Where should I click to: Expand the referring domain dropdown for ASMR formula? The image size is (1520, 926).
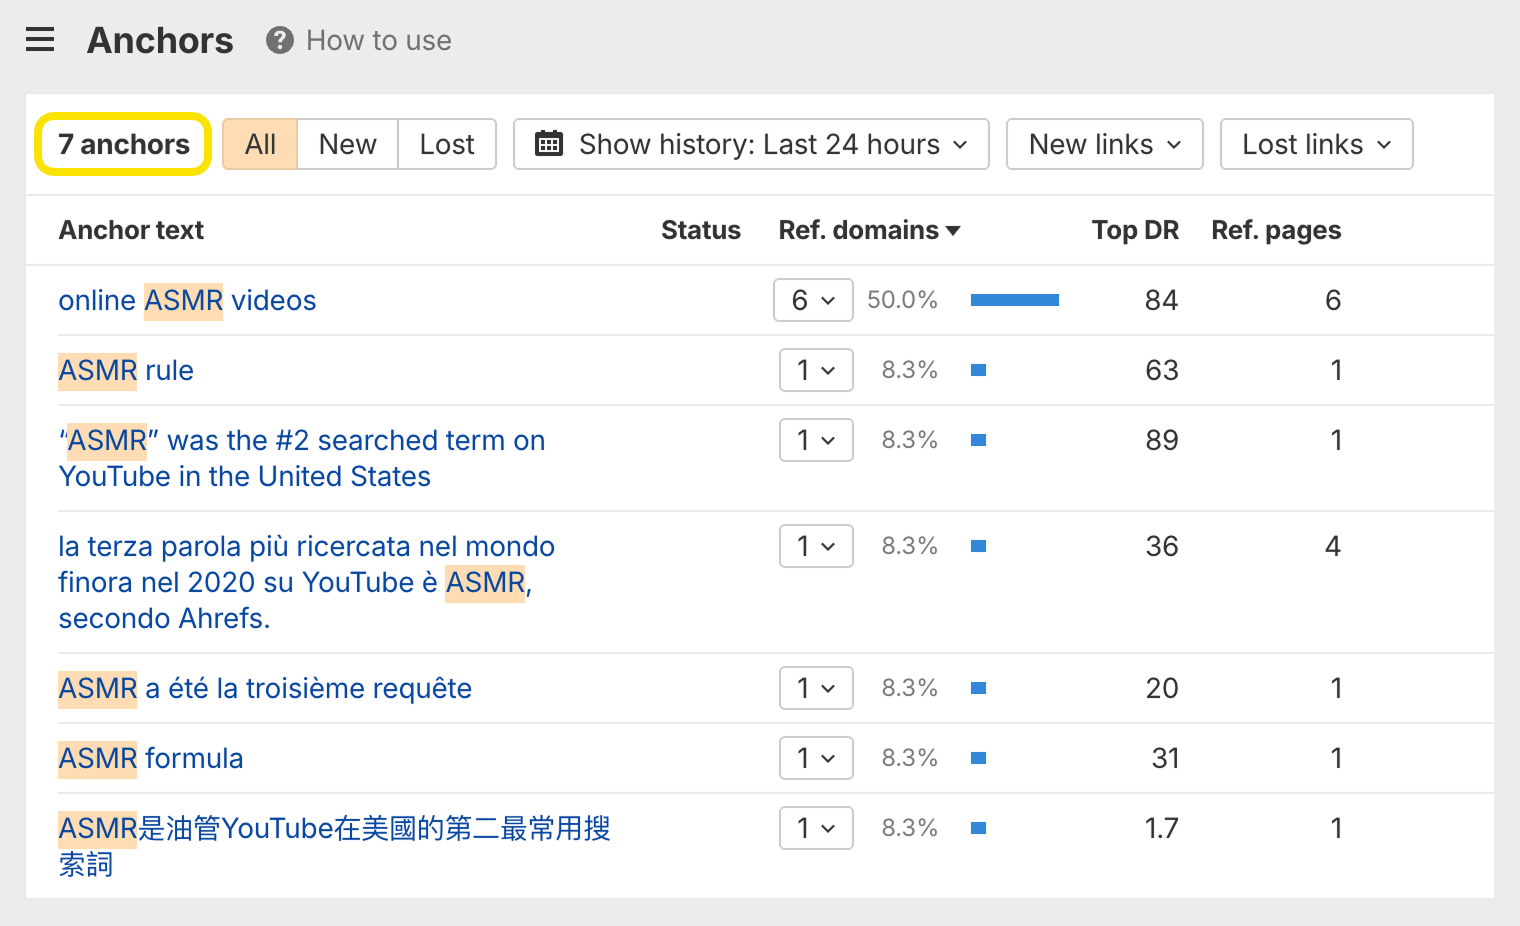click(x=816, y=758)
